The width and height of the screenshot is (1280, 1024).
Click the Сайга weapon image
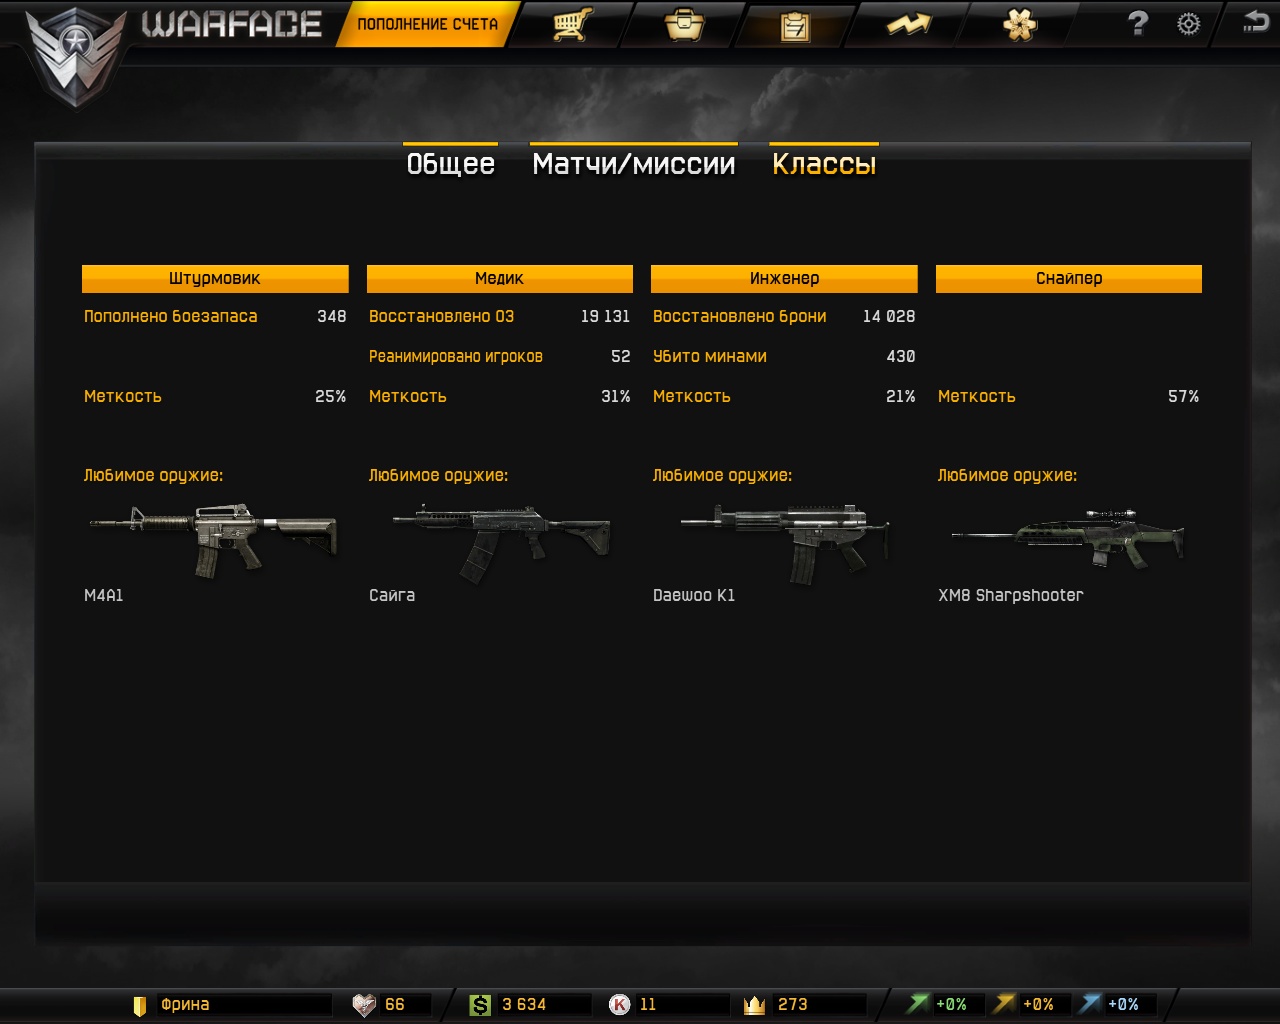pyautogui.click(x=501, y=541)
